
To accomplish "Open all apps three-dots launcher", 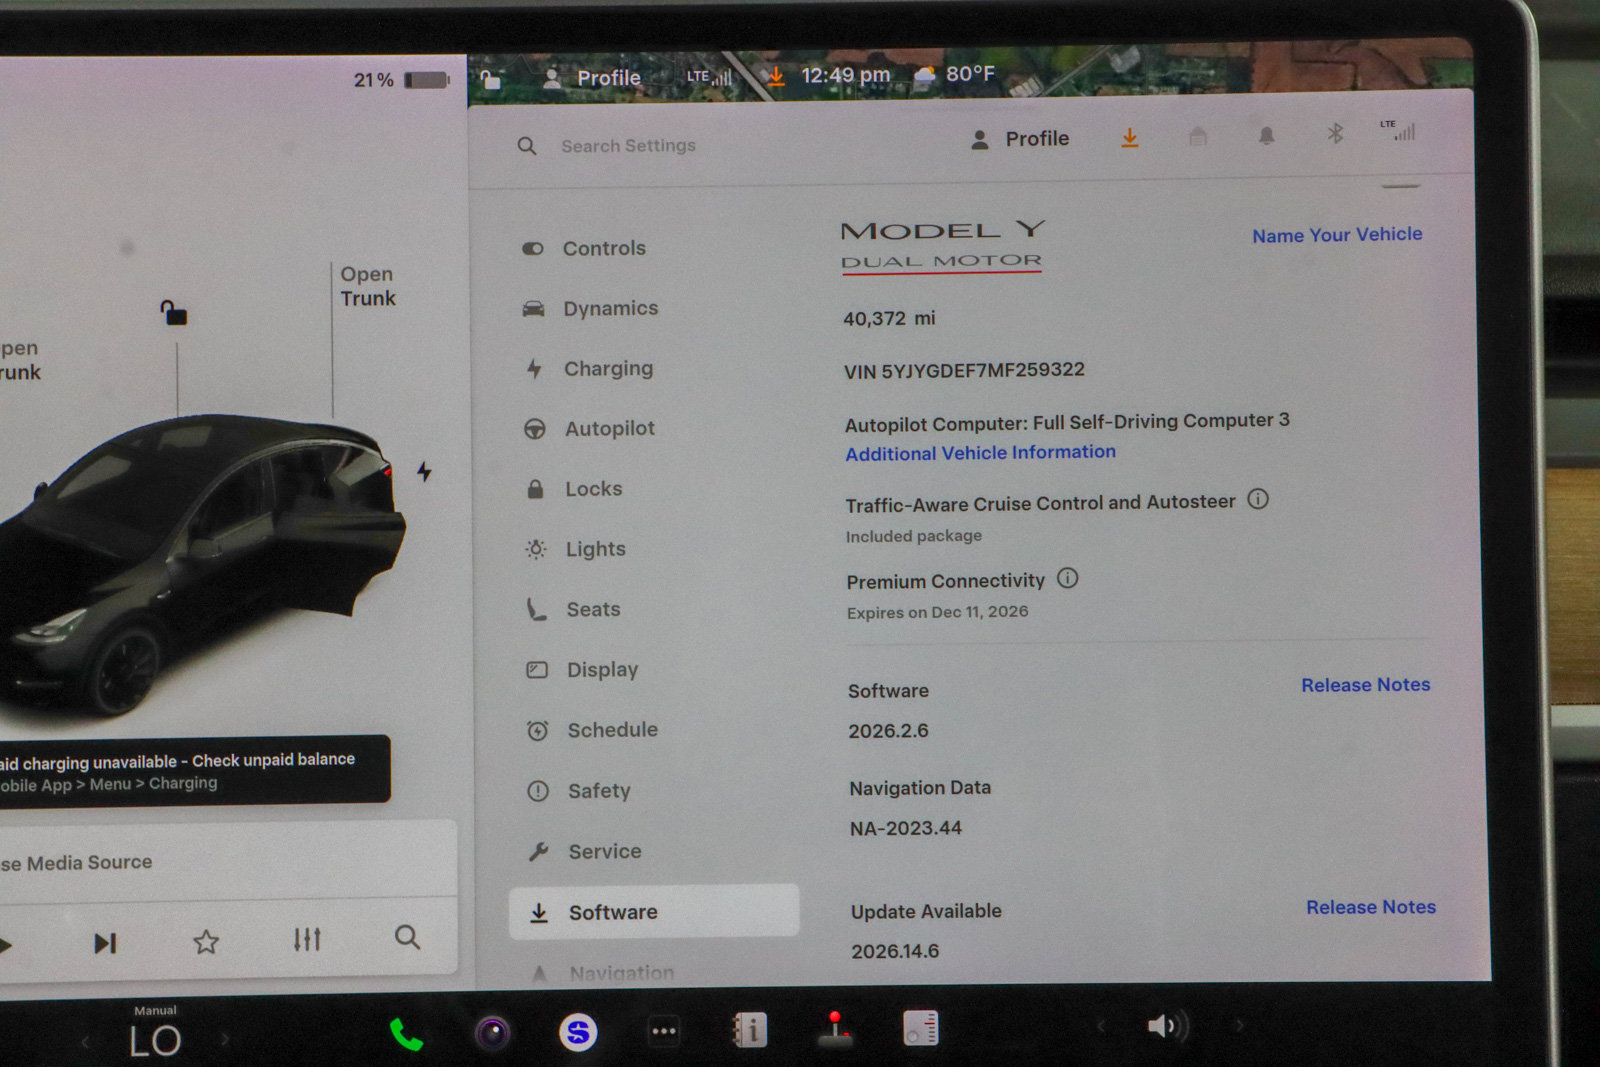I will coord(664,1031).
